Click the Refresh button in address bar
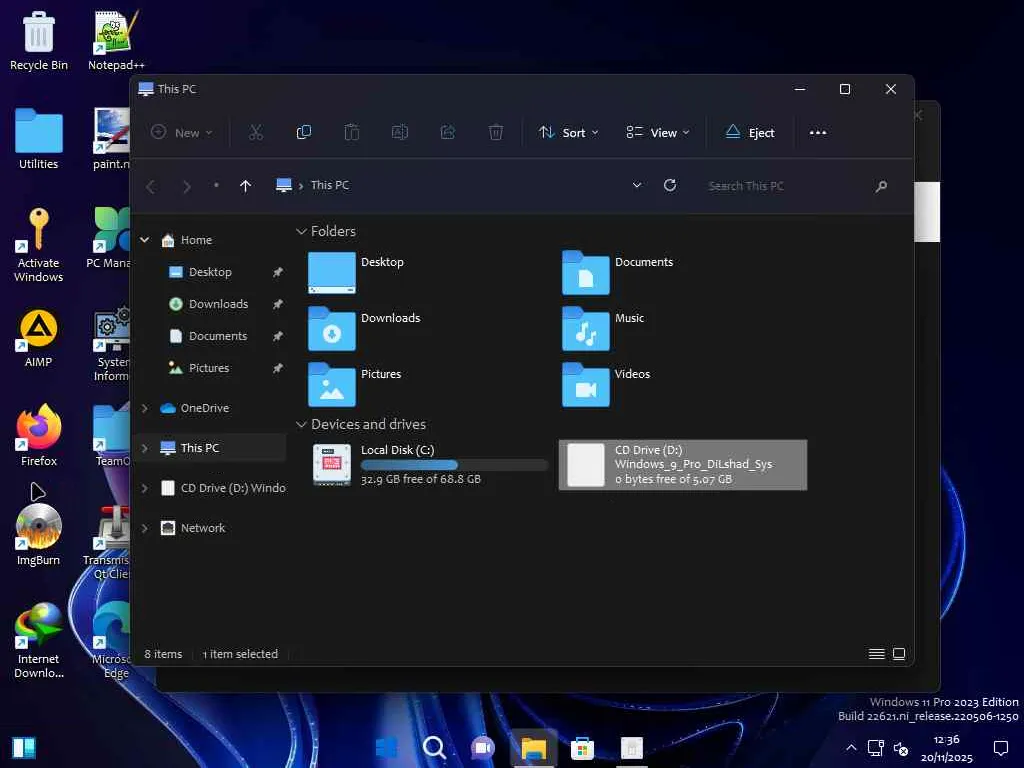Viewport: 1024px width, 768px height. [670, 185]
